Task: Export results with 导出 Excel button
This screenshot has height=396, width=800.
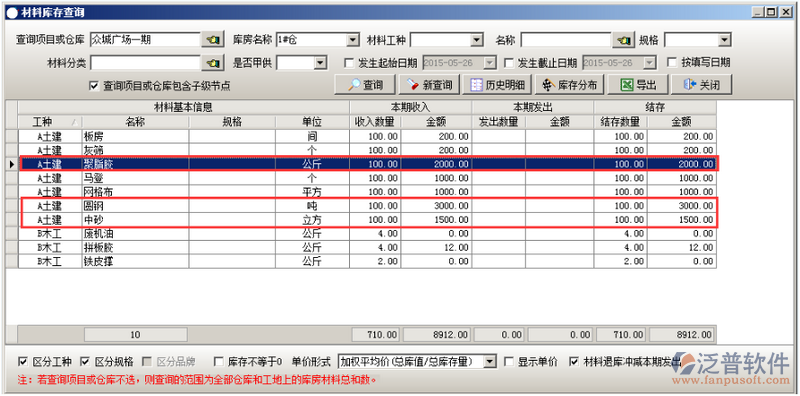Action: [x=638, y=85]
